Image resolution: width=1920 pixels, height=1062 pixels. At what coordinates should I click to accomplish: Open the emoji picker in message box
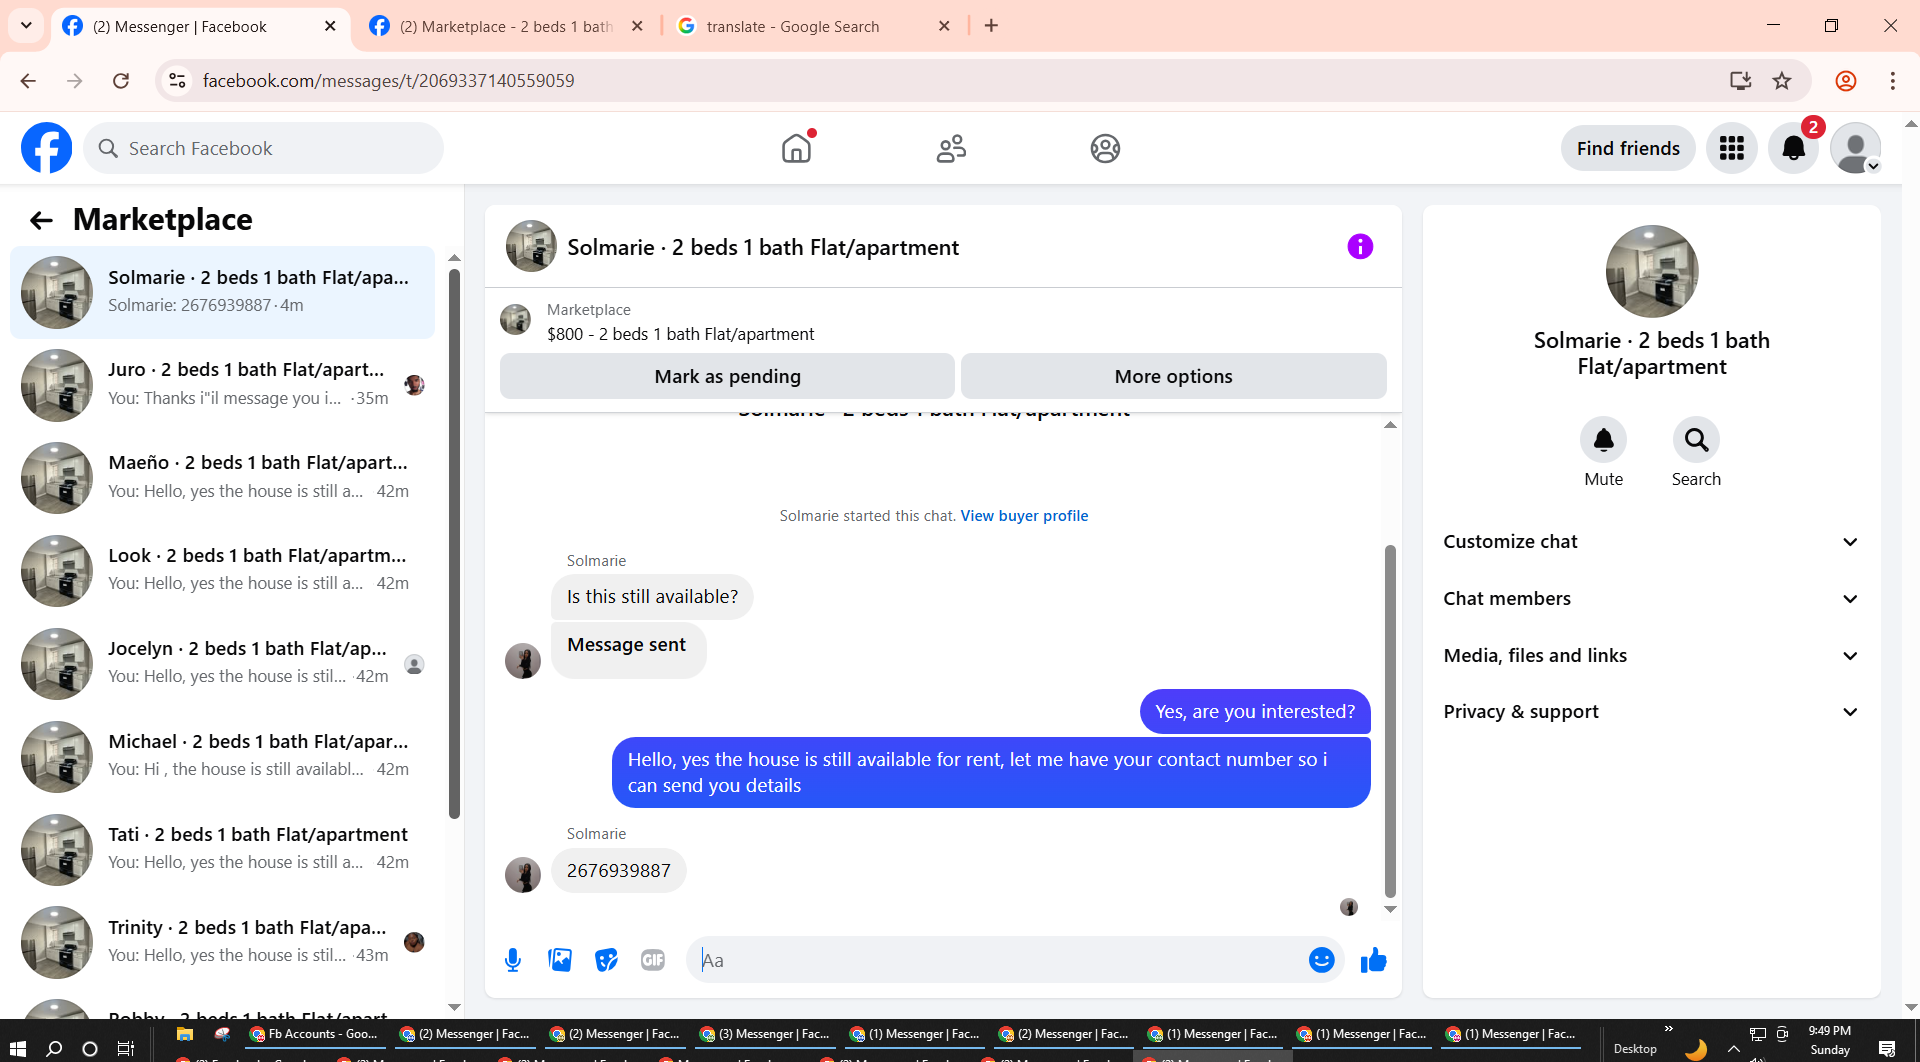1321,960
